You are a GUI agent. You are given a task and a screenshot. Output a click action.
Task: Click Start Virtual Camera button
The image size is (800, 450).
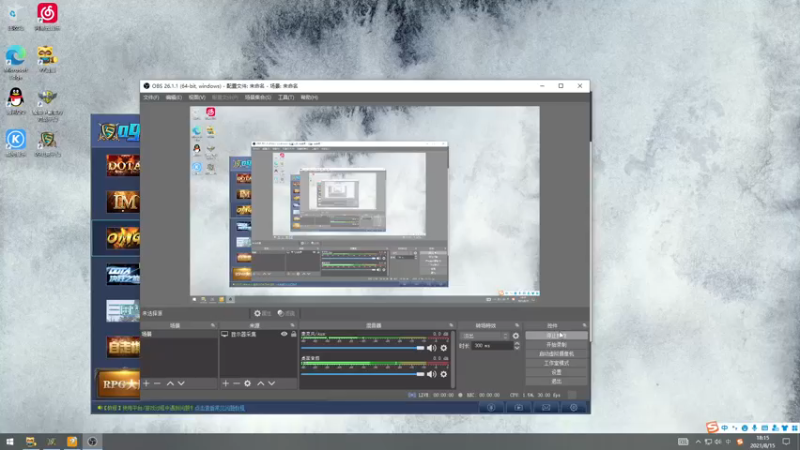pos(556,354)
